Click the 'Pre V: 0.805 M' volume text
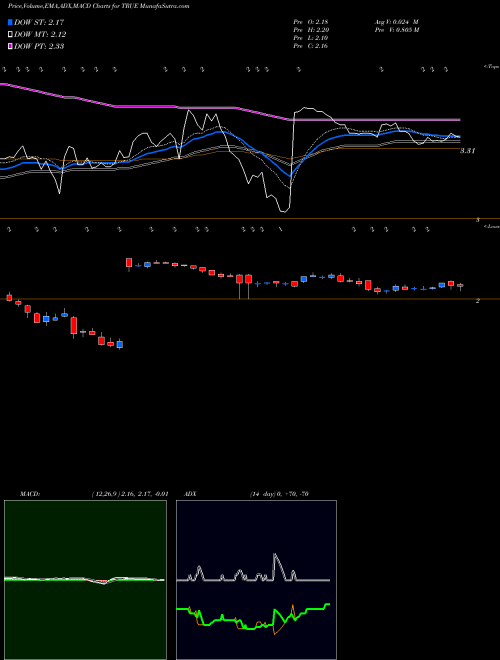The height and width of the screenshot is (660, 500). coord(397,30)
